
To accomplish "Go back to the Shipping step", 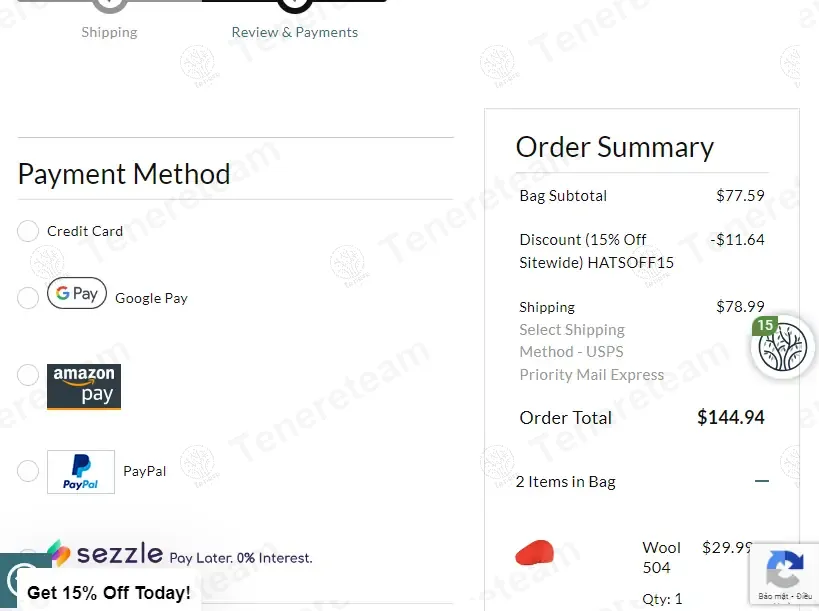I will (110, 32).
